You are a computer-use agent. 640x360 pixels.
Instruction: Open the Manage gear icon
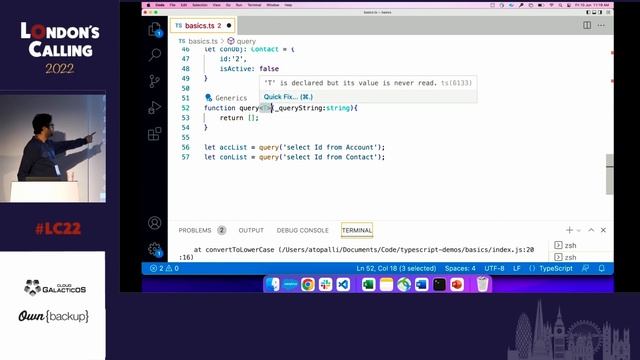155,249
